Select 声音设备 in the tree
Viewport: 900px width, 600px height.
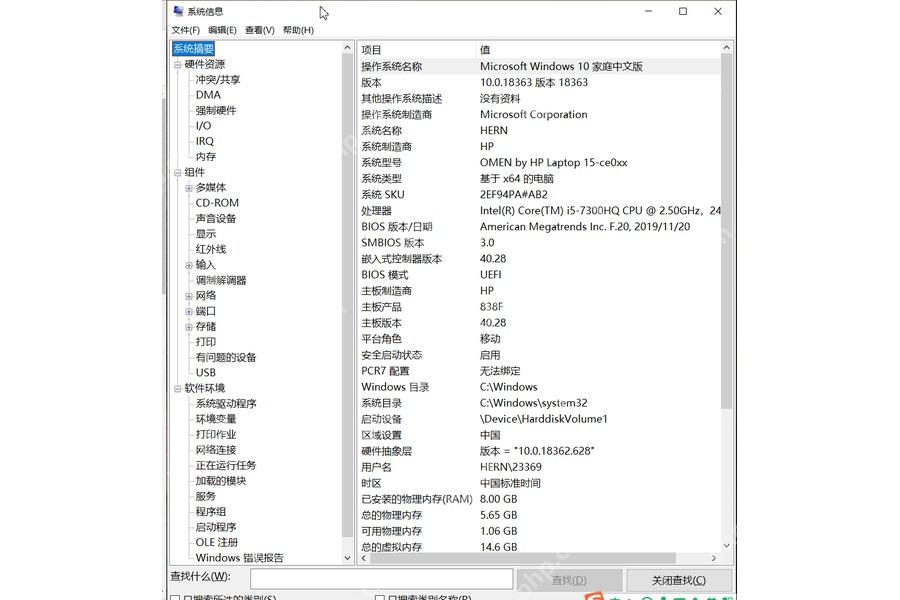click(x=216, y=218)
